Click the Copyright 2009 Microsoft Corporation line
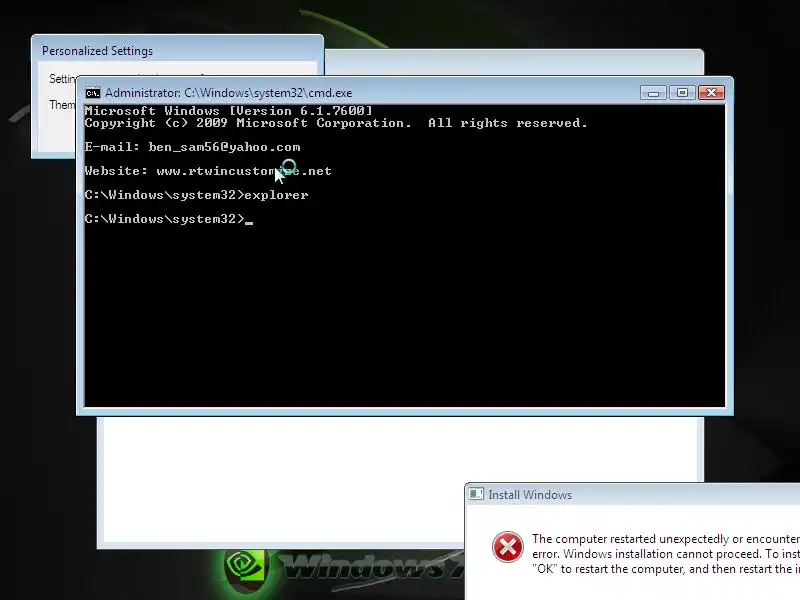800x600 pixels. (x=336, y=123)
